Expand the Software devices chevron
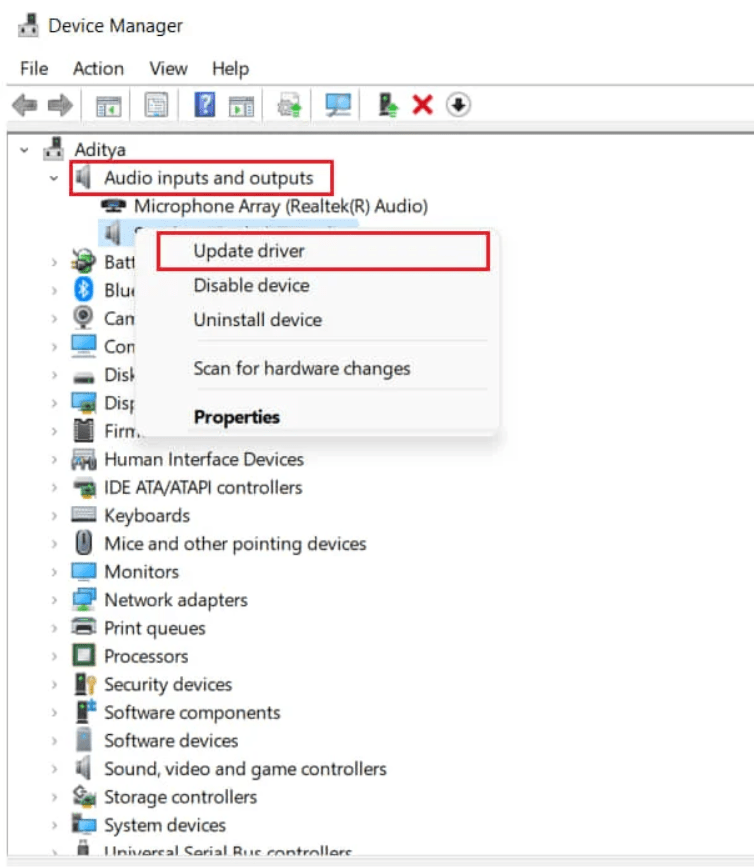The width and height of the screenshot is (754, 868). point(54,741)
